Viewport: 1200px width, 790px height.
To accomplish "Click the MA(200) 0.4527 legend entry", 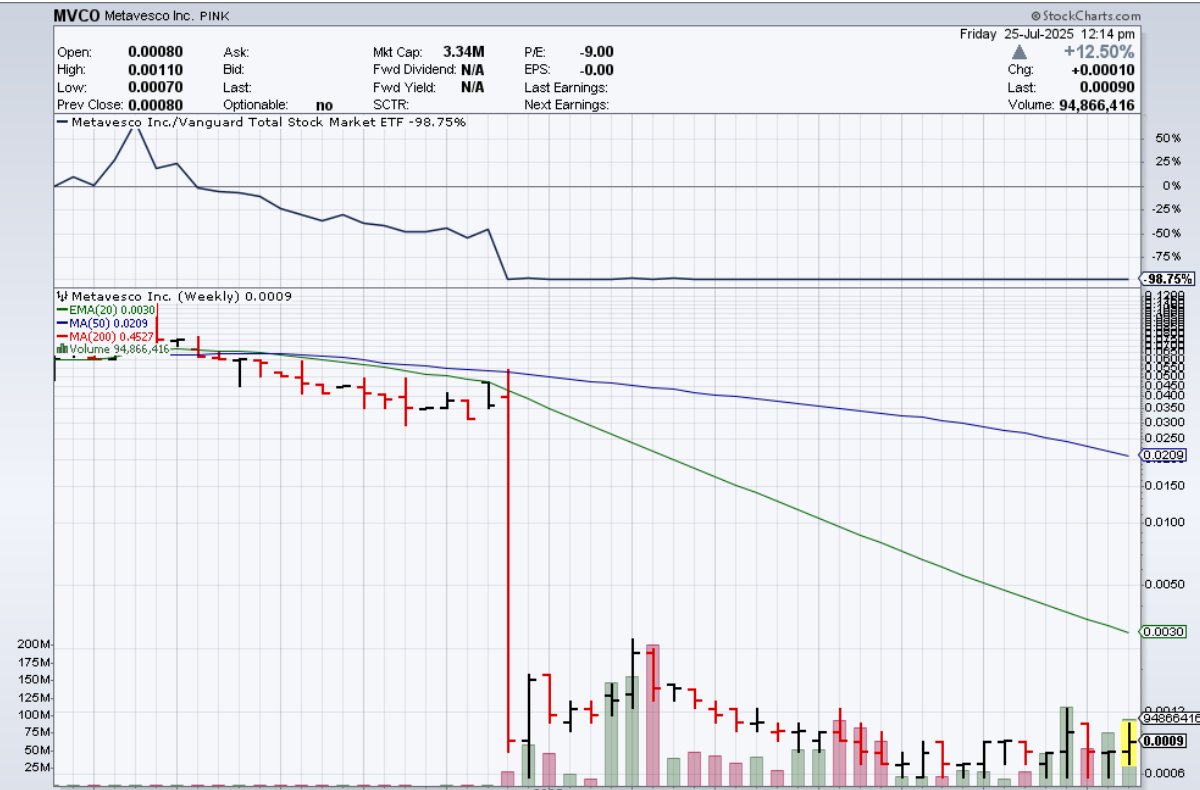I will (105, 336).
